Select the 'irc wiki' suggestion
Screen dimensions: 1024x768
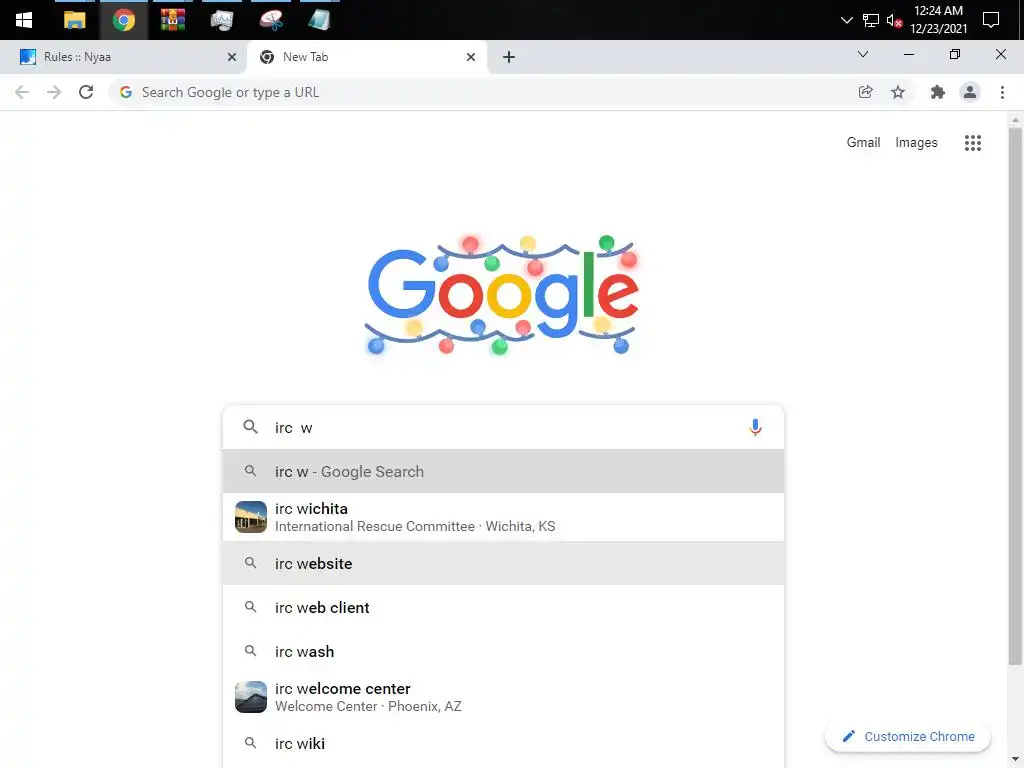tap(504, 744)
